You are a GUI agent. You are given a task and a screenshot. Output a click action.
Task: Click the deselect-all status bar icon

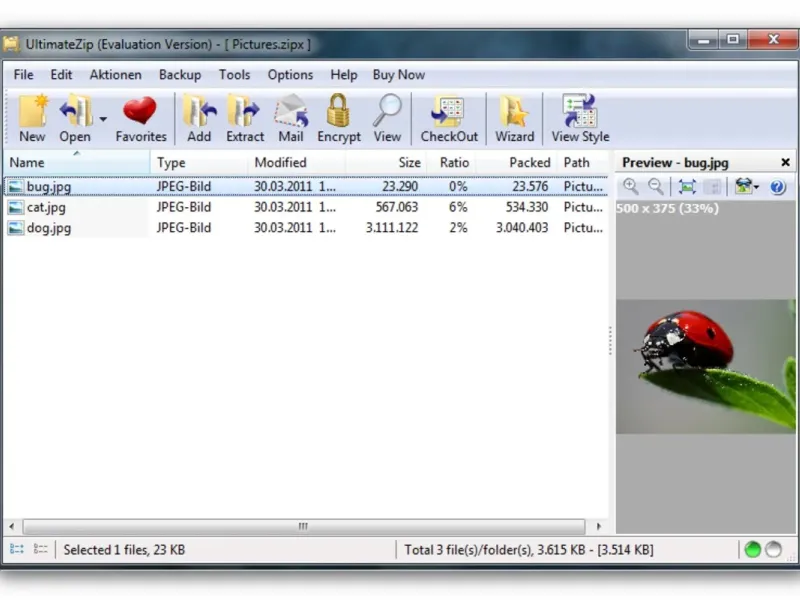pos(40,549)
